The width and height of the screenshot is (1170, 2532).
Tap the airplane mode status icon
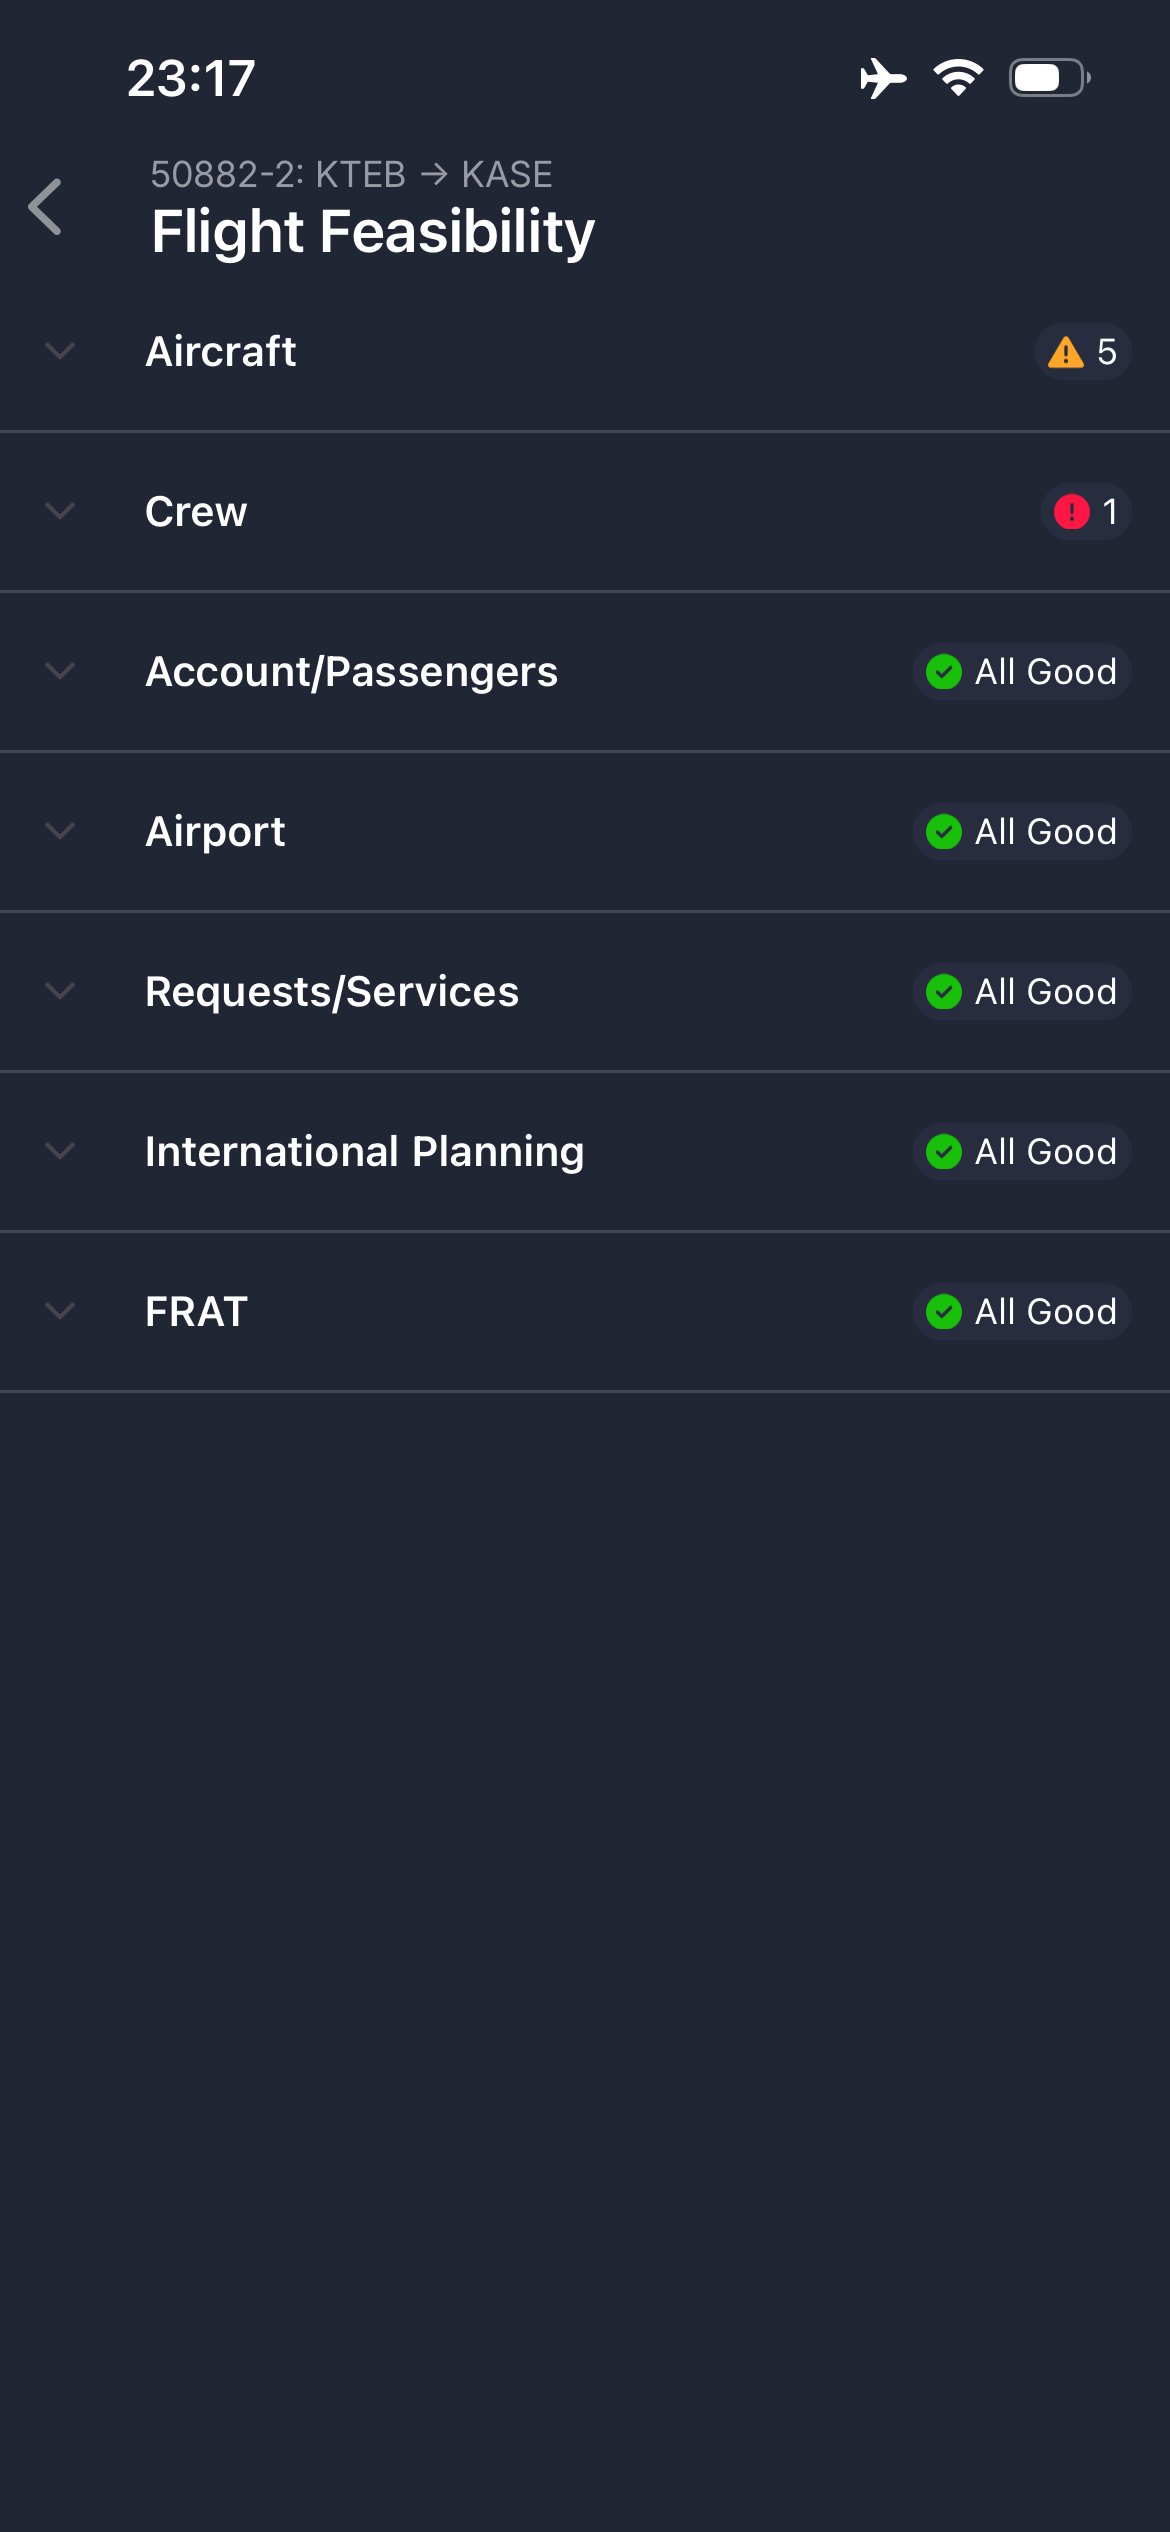click(x=883, y=78)
